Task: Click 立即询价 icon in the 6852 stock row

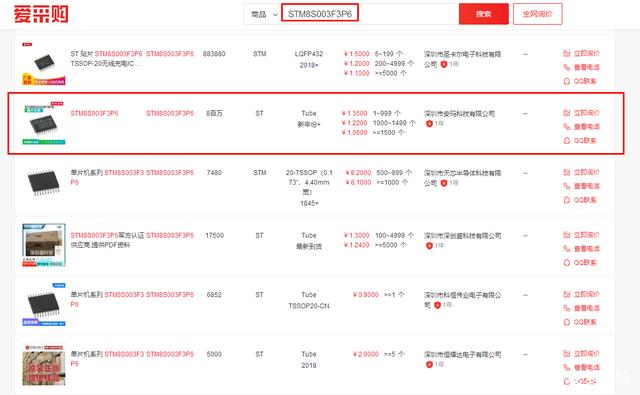Action: [x=567, y=294]
